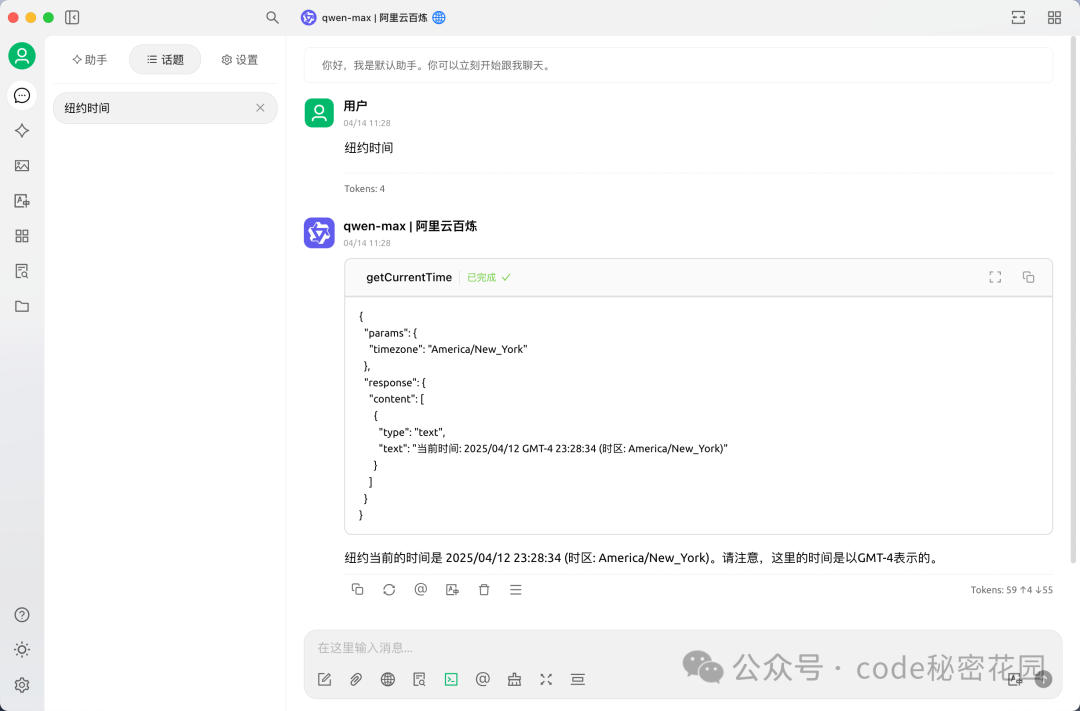Collapse the getCurrentTime tool call block
Viewport: 1080px width, 711px height.
tap(698, 278)
